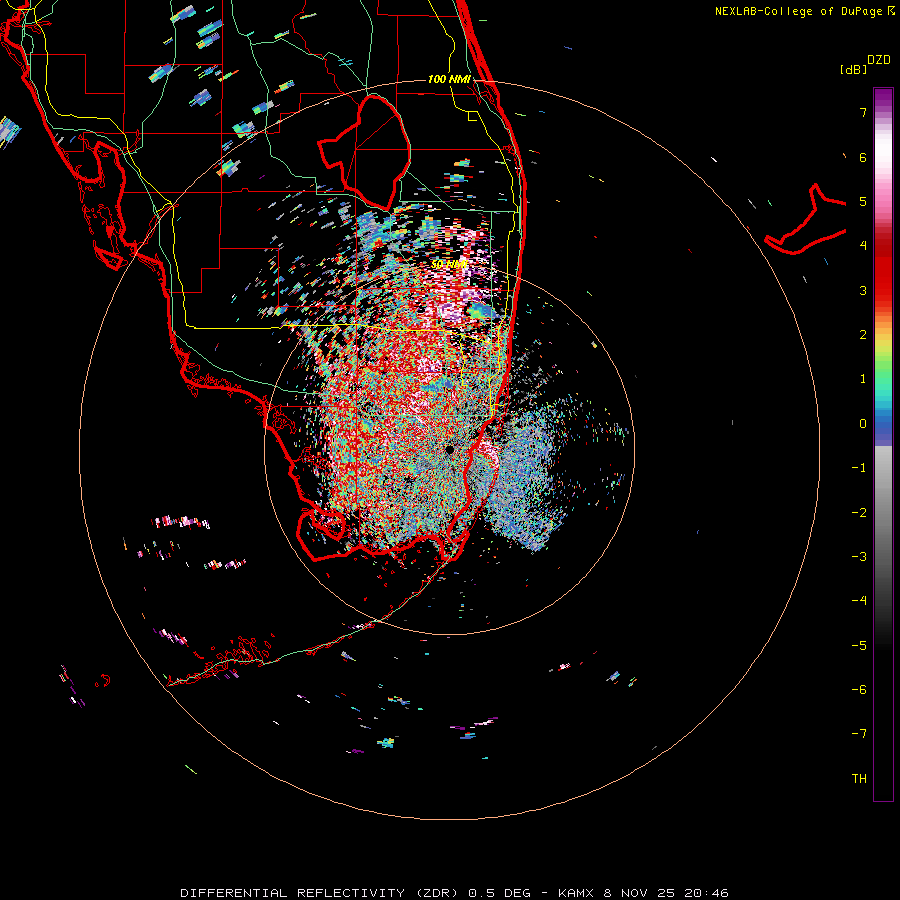Click the 1 value on the colorbar scale

[x=863, y=379]
